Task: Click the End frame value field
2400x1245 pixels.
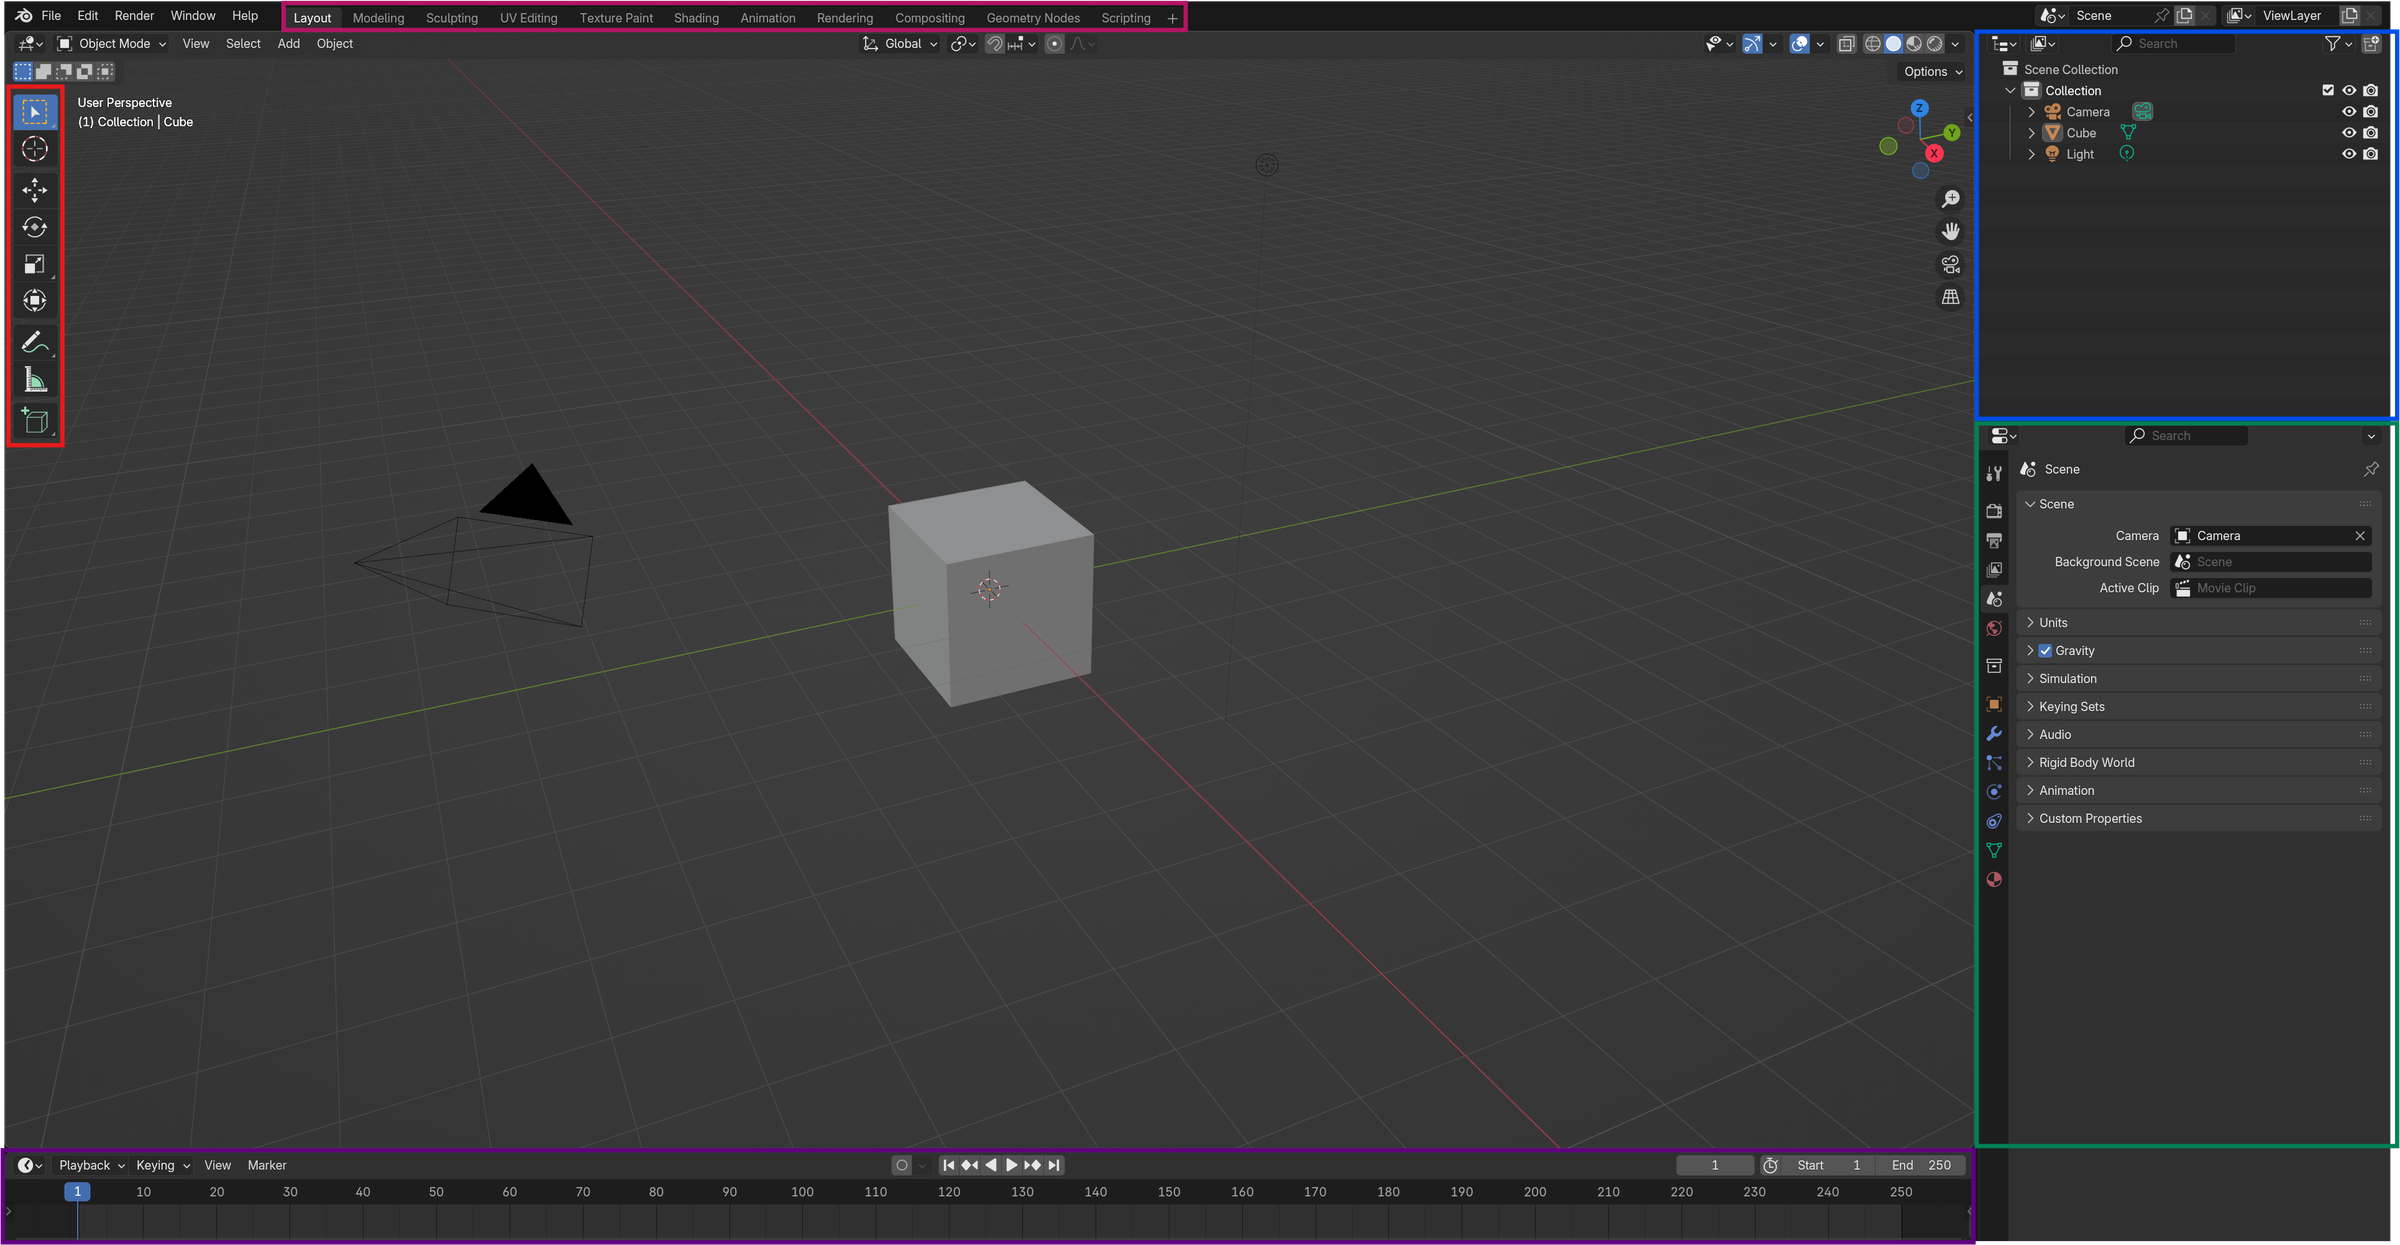Action: (x=1921, y=1165)
